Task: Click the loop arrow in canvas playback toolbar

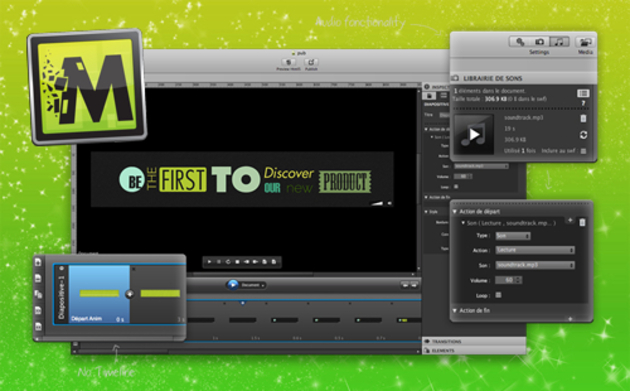Action: coord(228,262)
